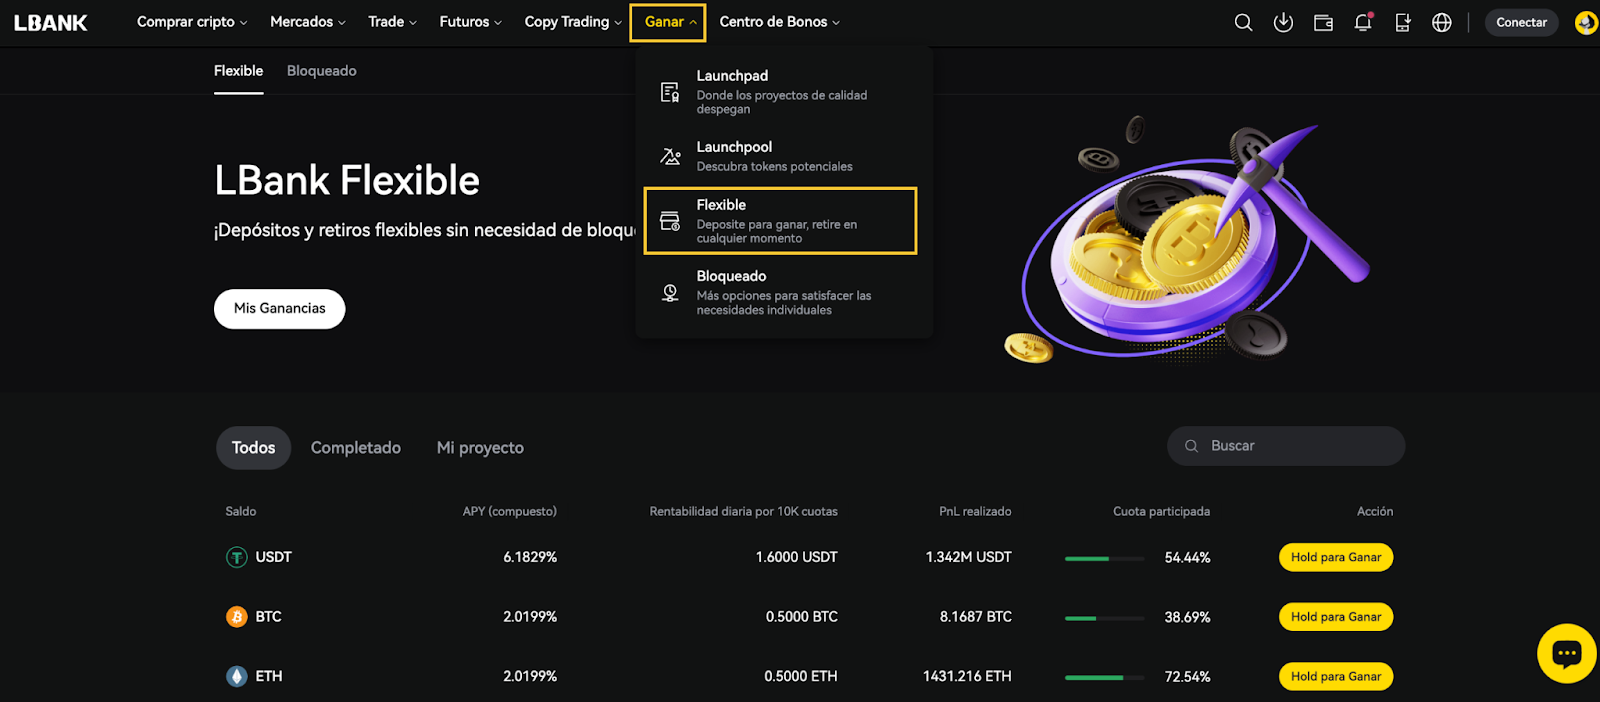Image resolution: width=1600 pixels, height=702 pixels.
Task: Click the download icon in the header
Action: [1283, 22]
